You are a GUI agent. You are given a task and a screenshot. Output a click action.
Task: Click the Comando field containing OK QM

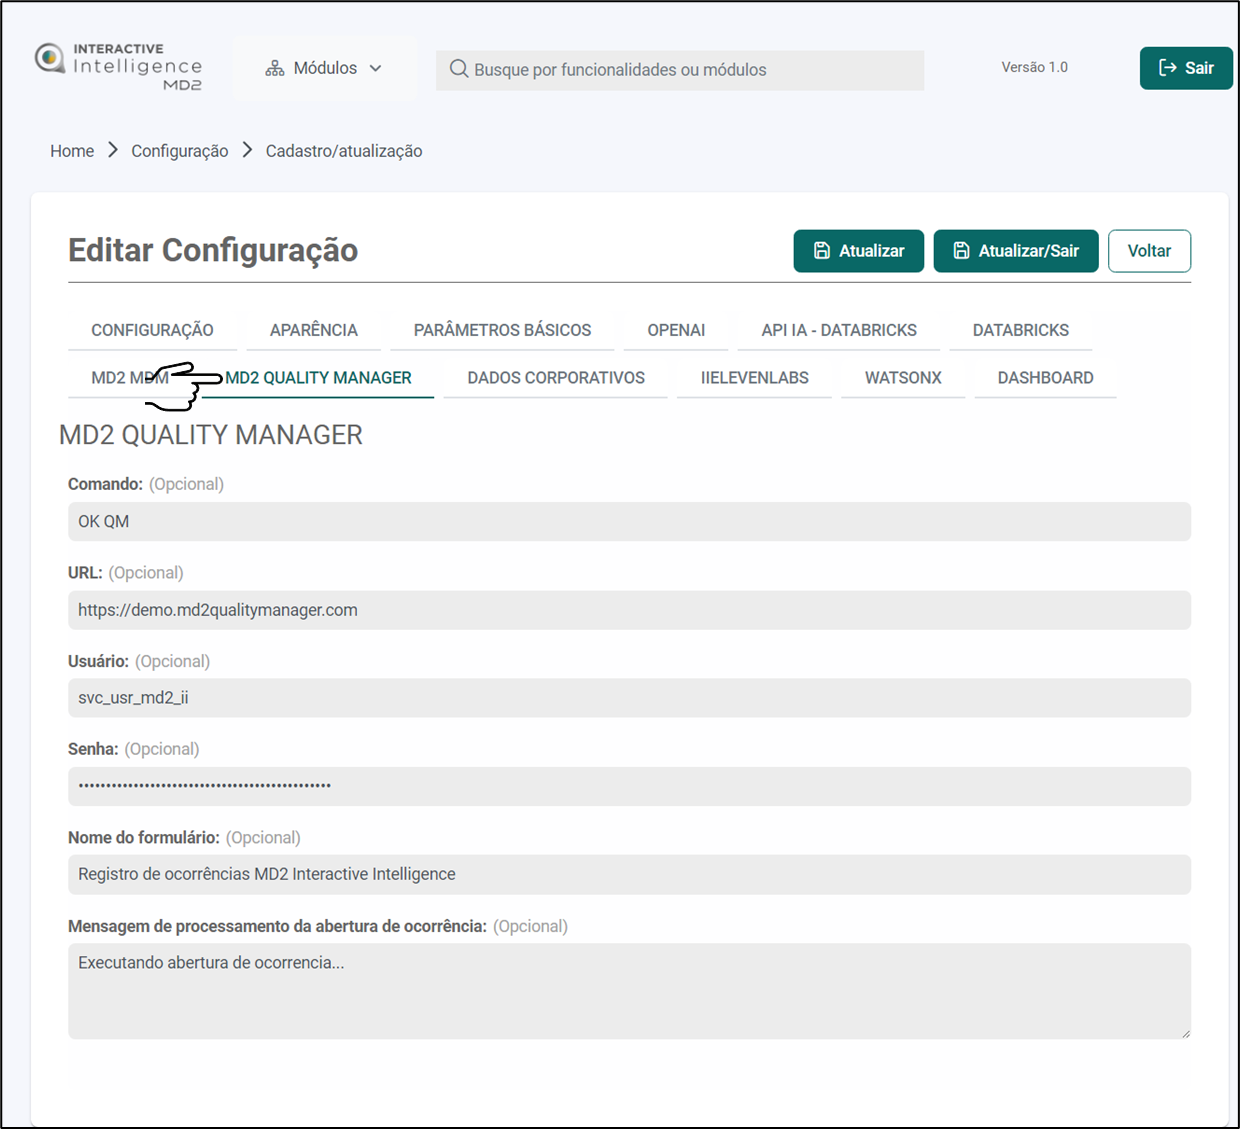point(629,522)
